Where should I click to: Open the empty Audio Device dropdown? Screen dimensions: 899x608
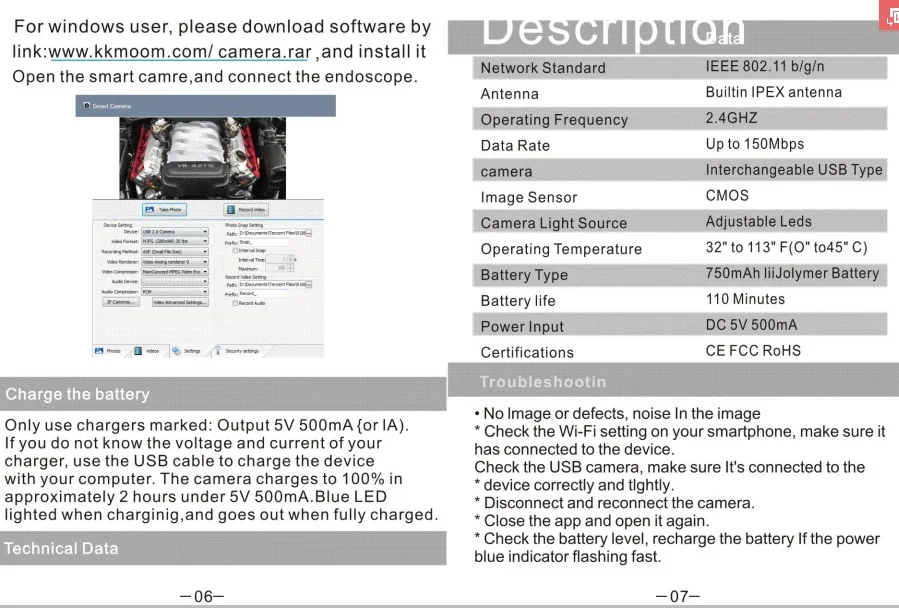point(175,282)
